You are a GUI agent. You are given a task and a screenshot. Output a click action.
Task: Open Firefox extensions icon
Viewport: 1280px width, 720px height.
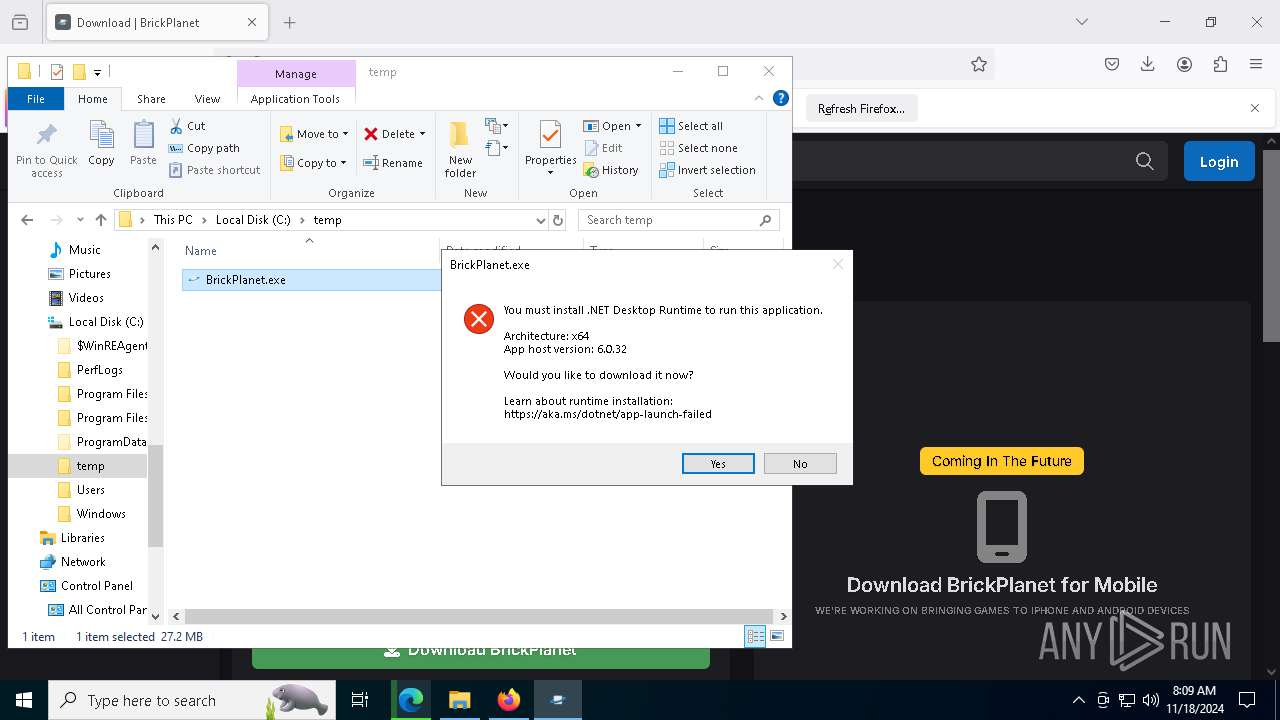1220,64
